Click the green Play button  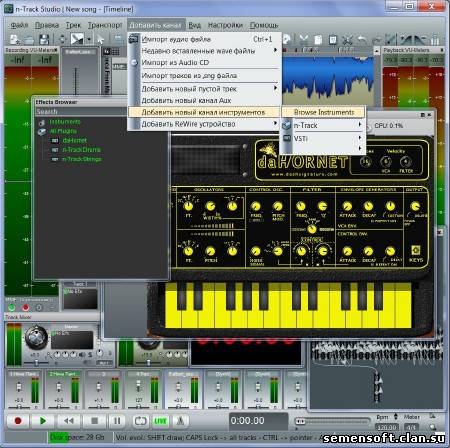pyautogui.click(x=43, y=421)
